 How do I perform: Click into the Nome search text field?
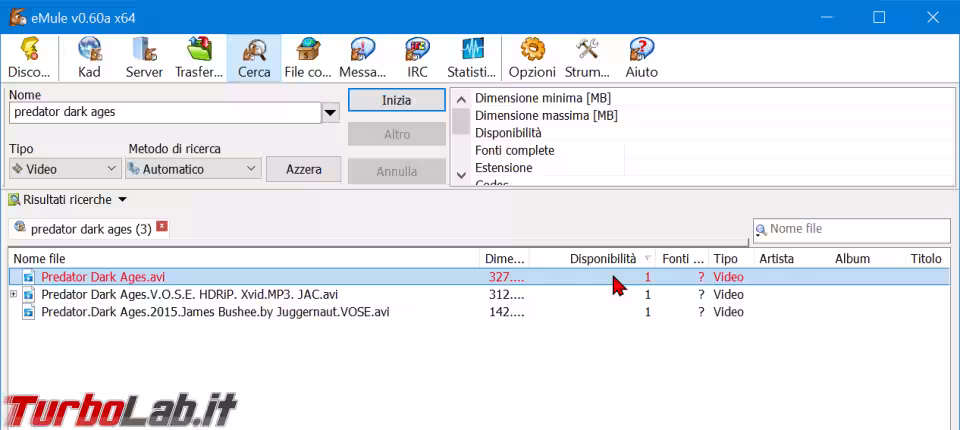[165, 113]
